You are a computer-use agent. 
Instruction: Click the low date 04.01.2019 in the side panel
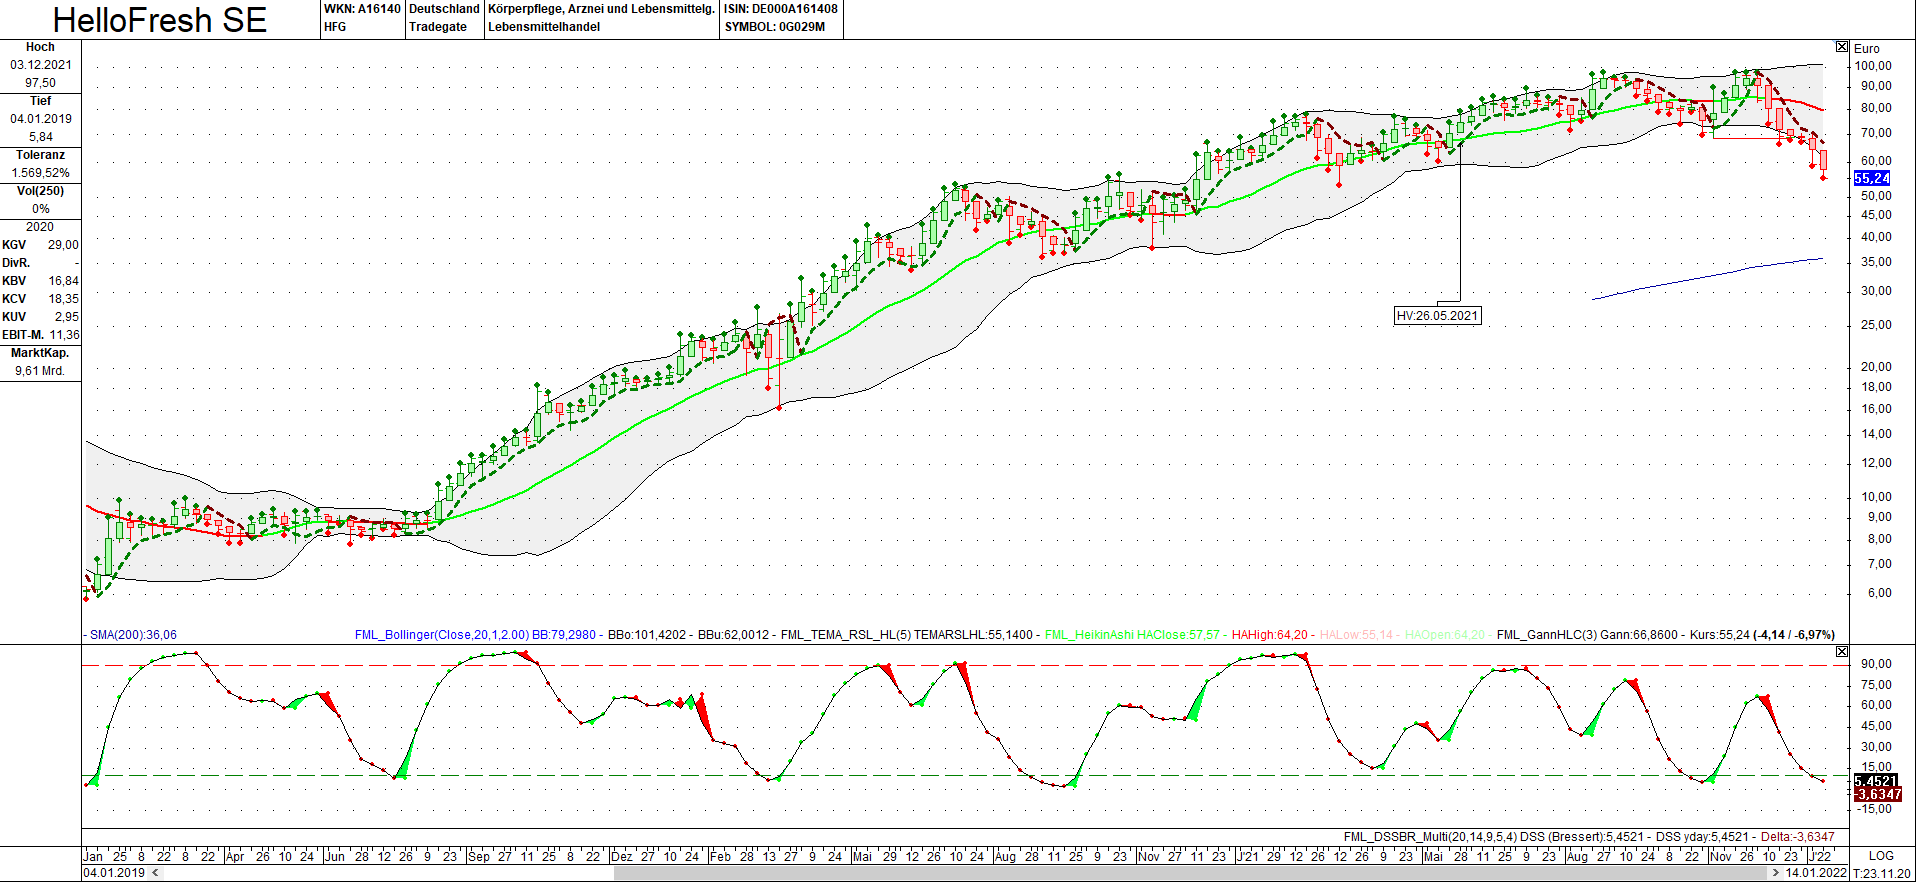(41, 119)
